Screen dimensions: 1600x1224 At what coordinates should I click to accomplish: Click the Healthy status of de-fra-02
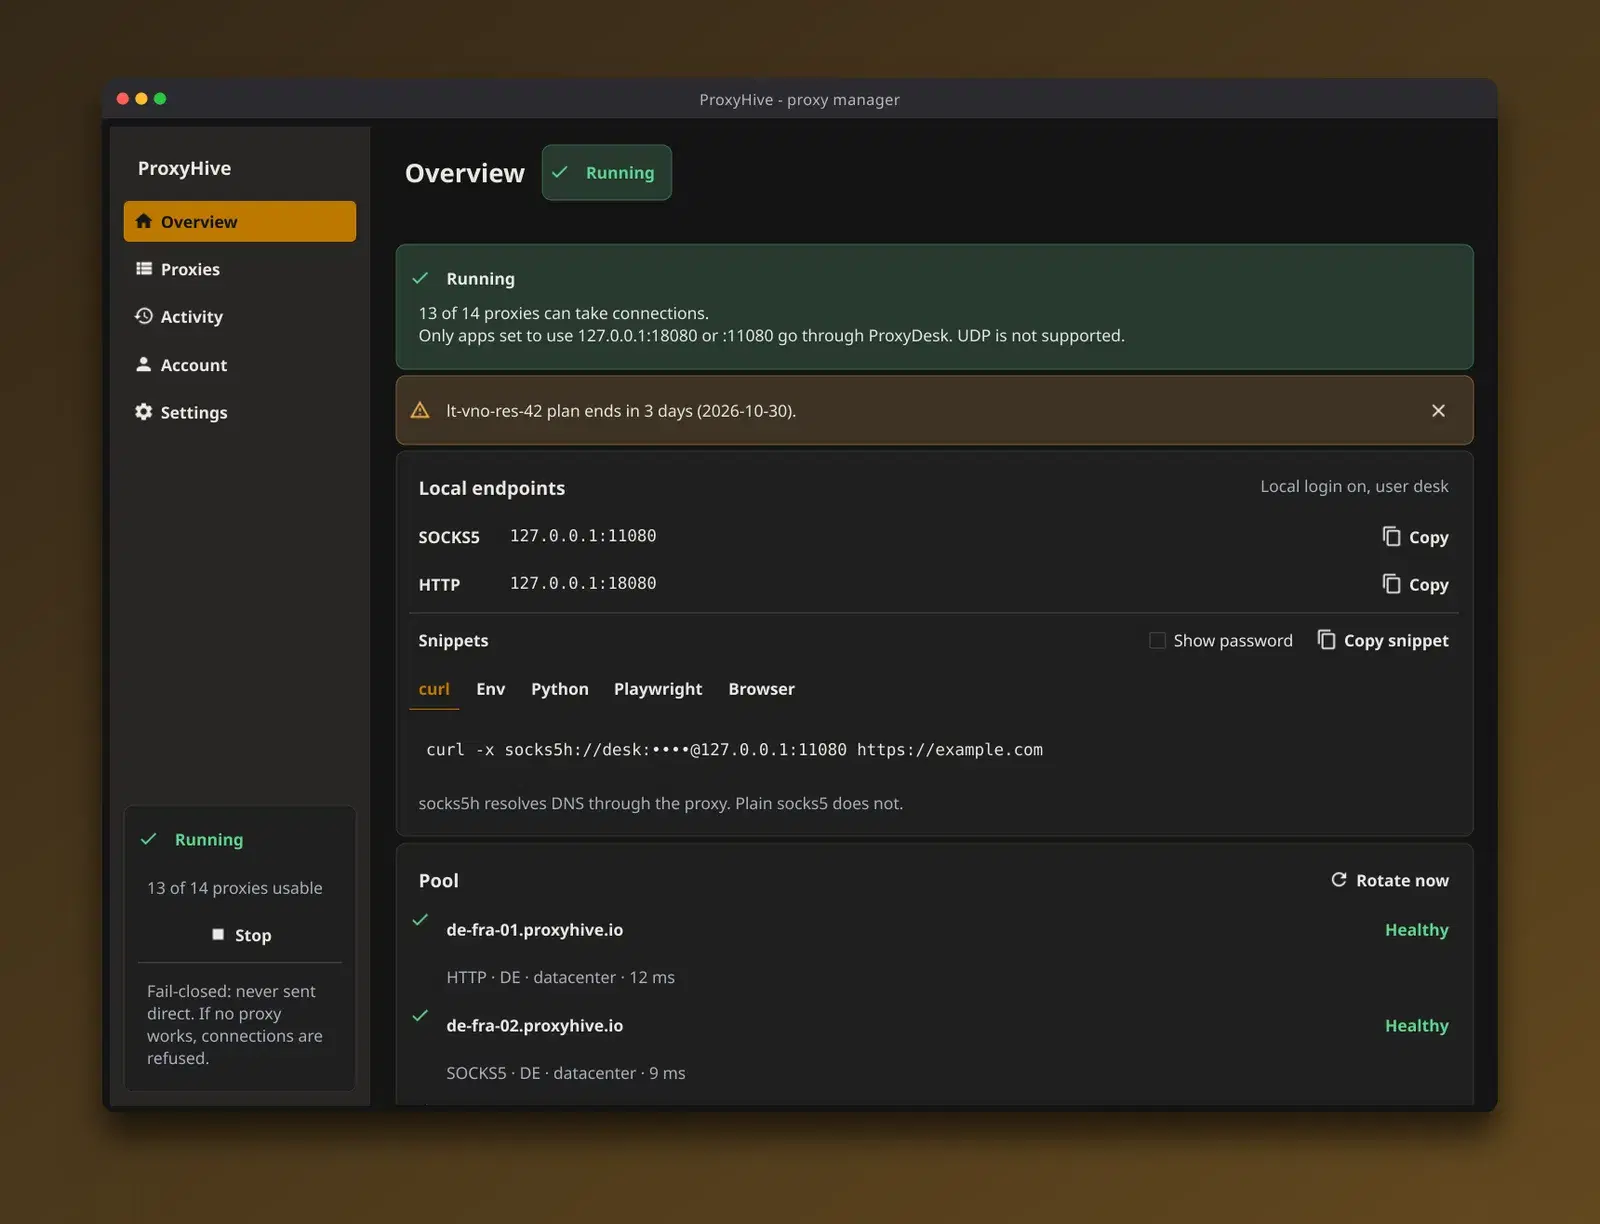(1416, 1025)
